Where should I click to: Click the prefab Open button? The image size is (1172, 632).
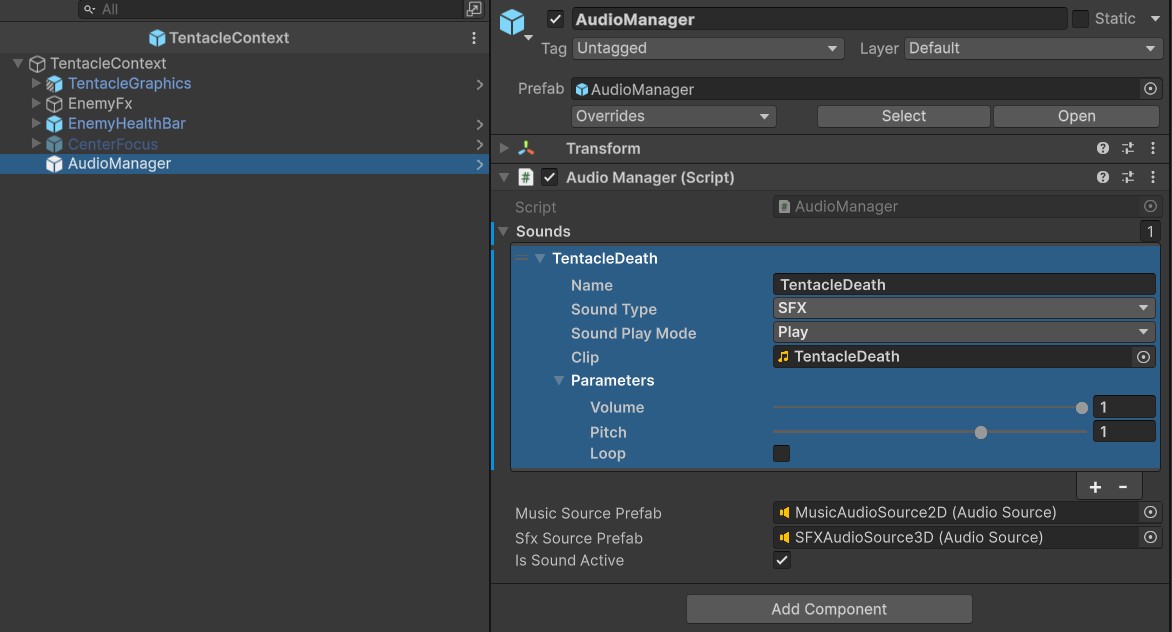click(x=1076, y=116)
